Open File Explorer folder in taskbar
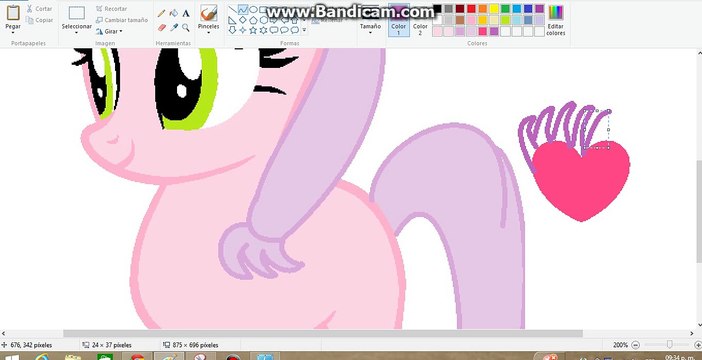The width and height of the screenshot is (702, 360). (x=73, y=357)
